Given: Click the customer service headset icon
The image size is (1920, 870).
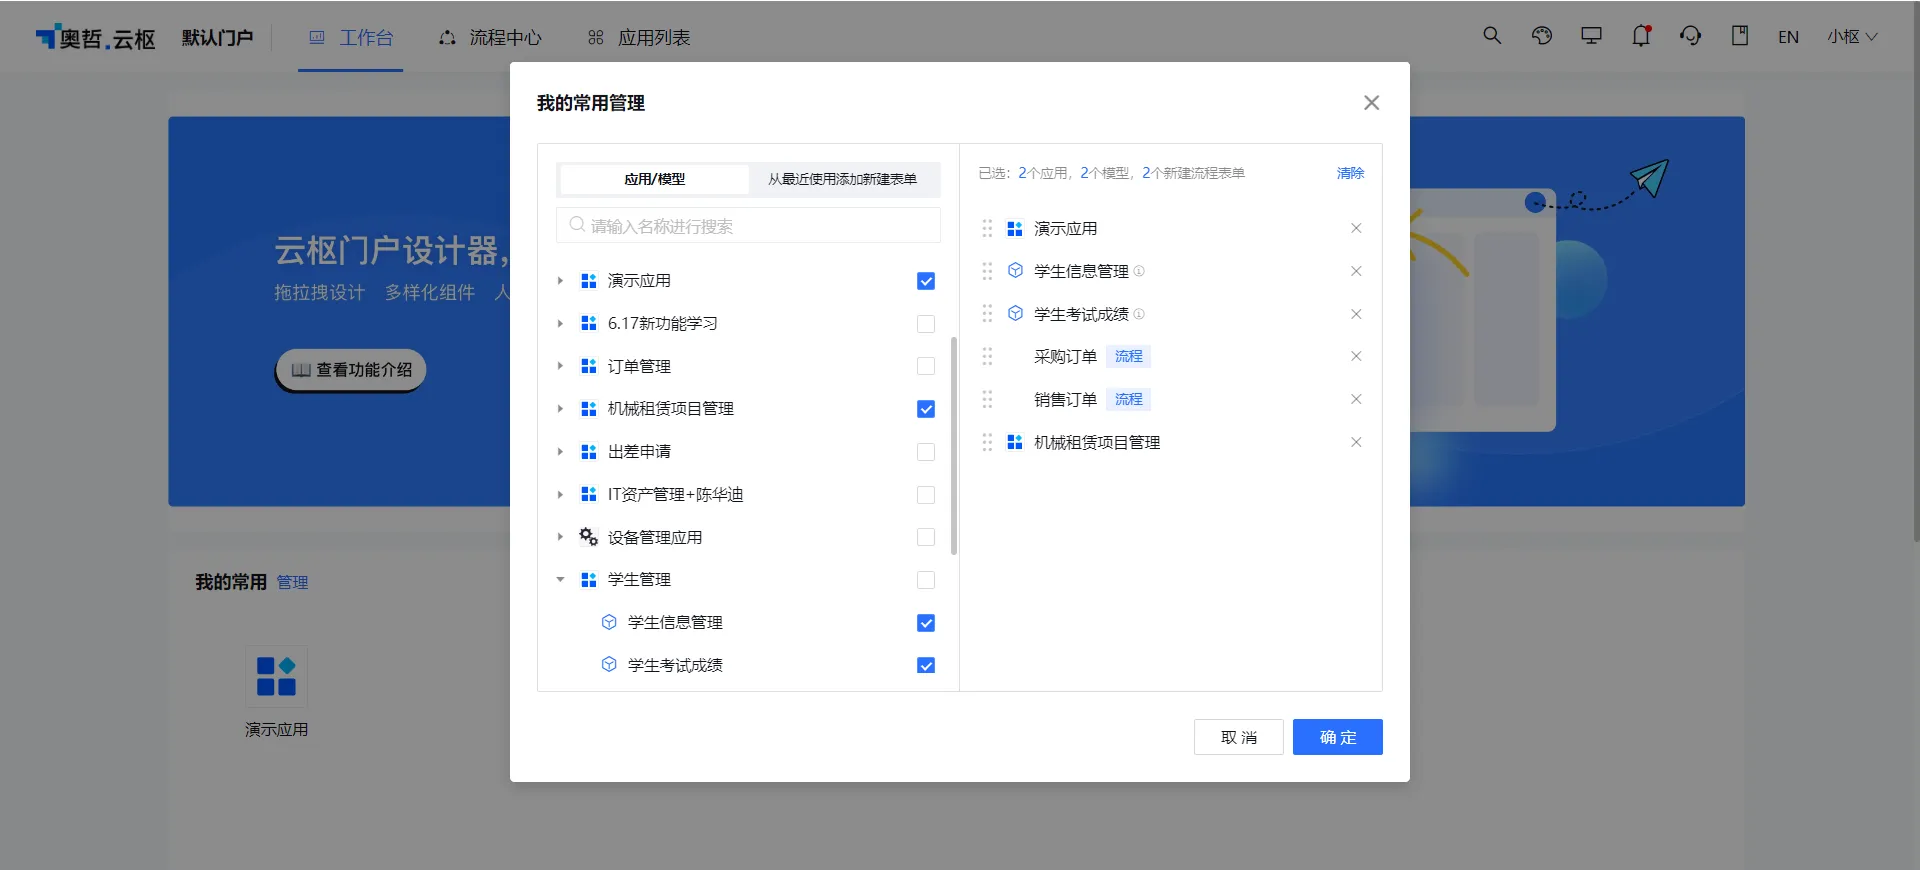Looking at the screenshot, I should pos(1690,36).
